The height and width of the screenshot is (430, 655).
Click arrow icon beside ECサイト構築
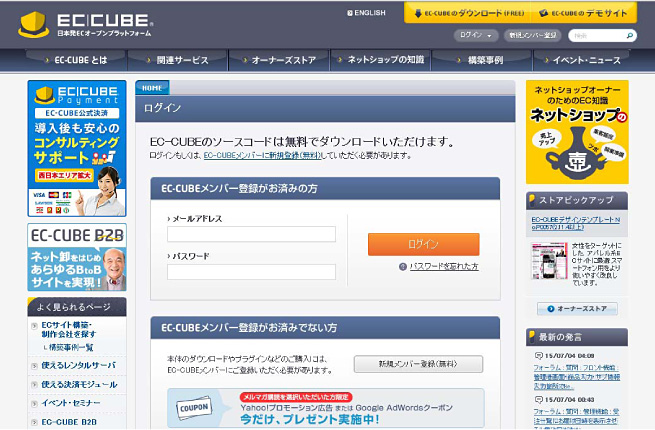coord(35,326)
